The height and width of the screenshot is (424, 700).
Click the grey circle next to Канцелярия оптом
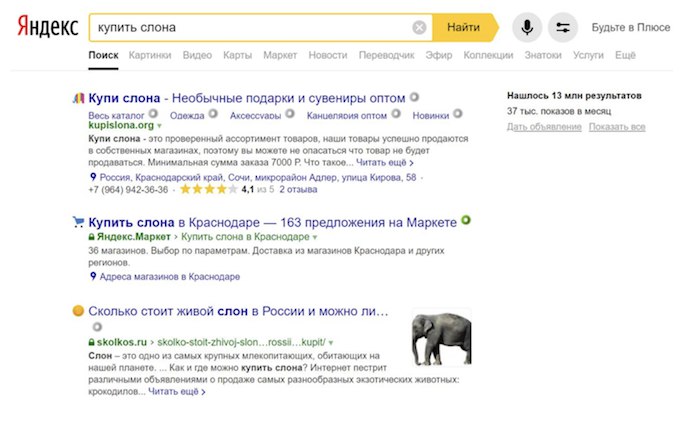coord(396,114)
